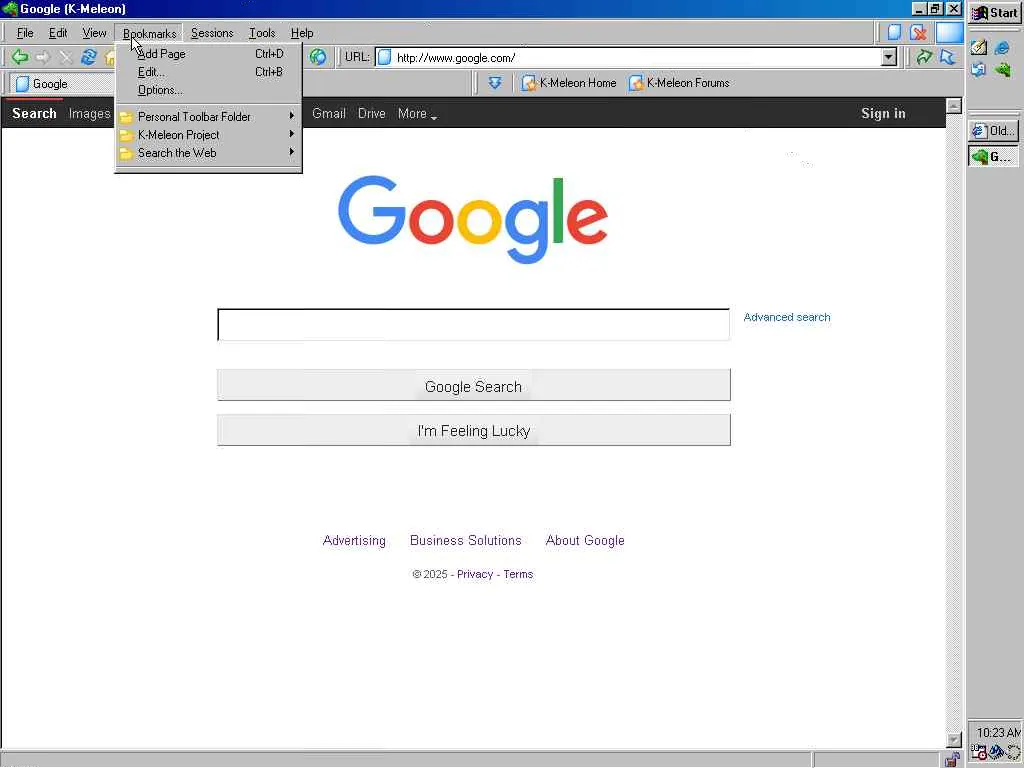
Task: Choose Options... in the Bookmarks menu
Action: point(208,90)
